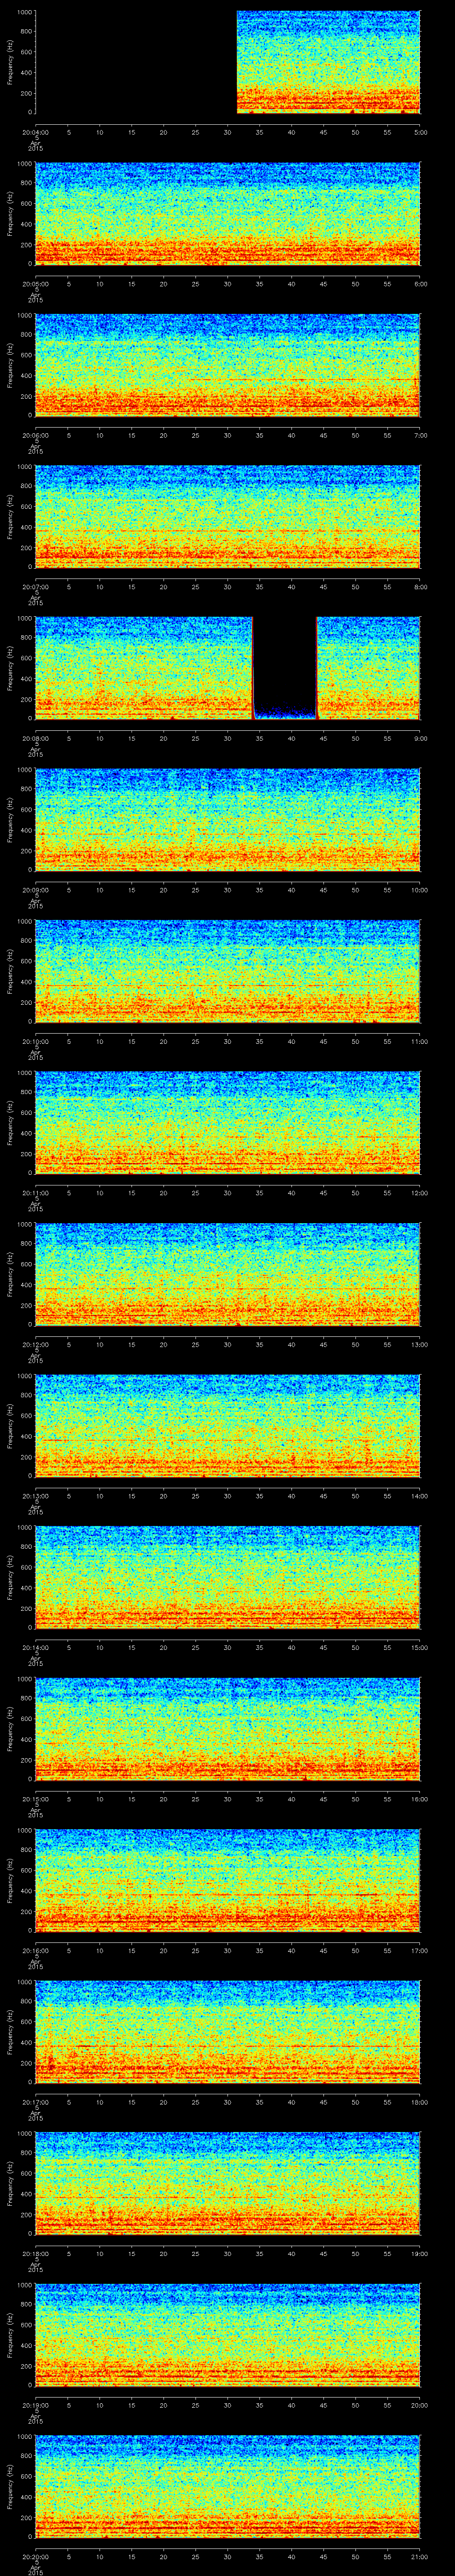Click "Frequency (Hz)" label of the 20:04:00 panel

click(x=10, y=62)
